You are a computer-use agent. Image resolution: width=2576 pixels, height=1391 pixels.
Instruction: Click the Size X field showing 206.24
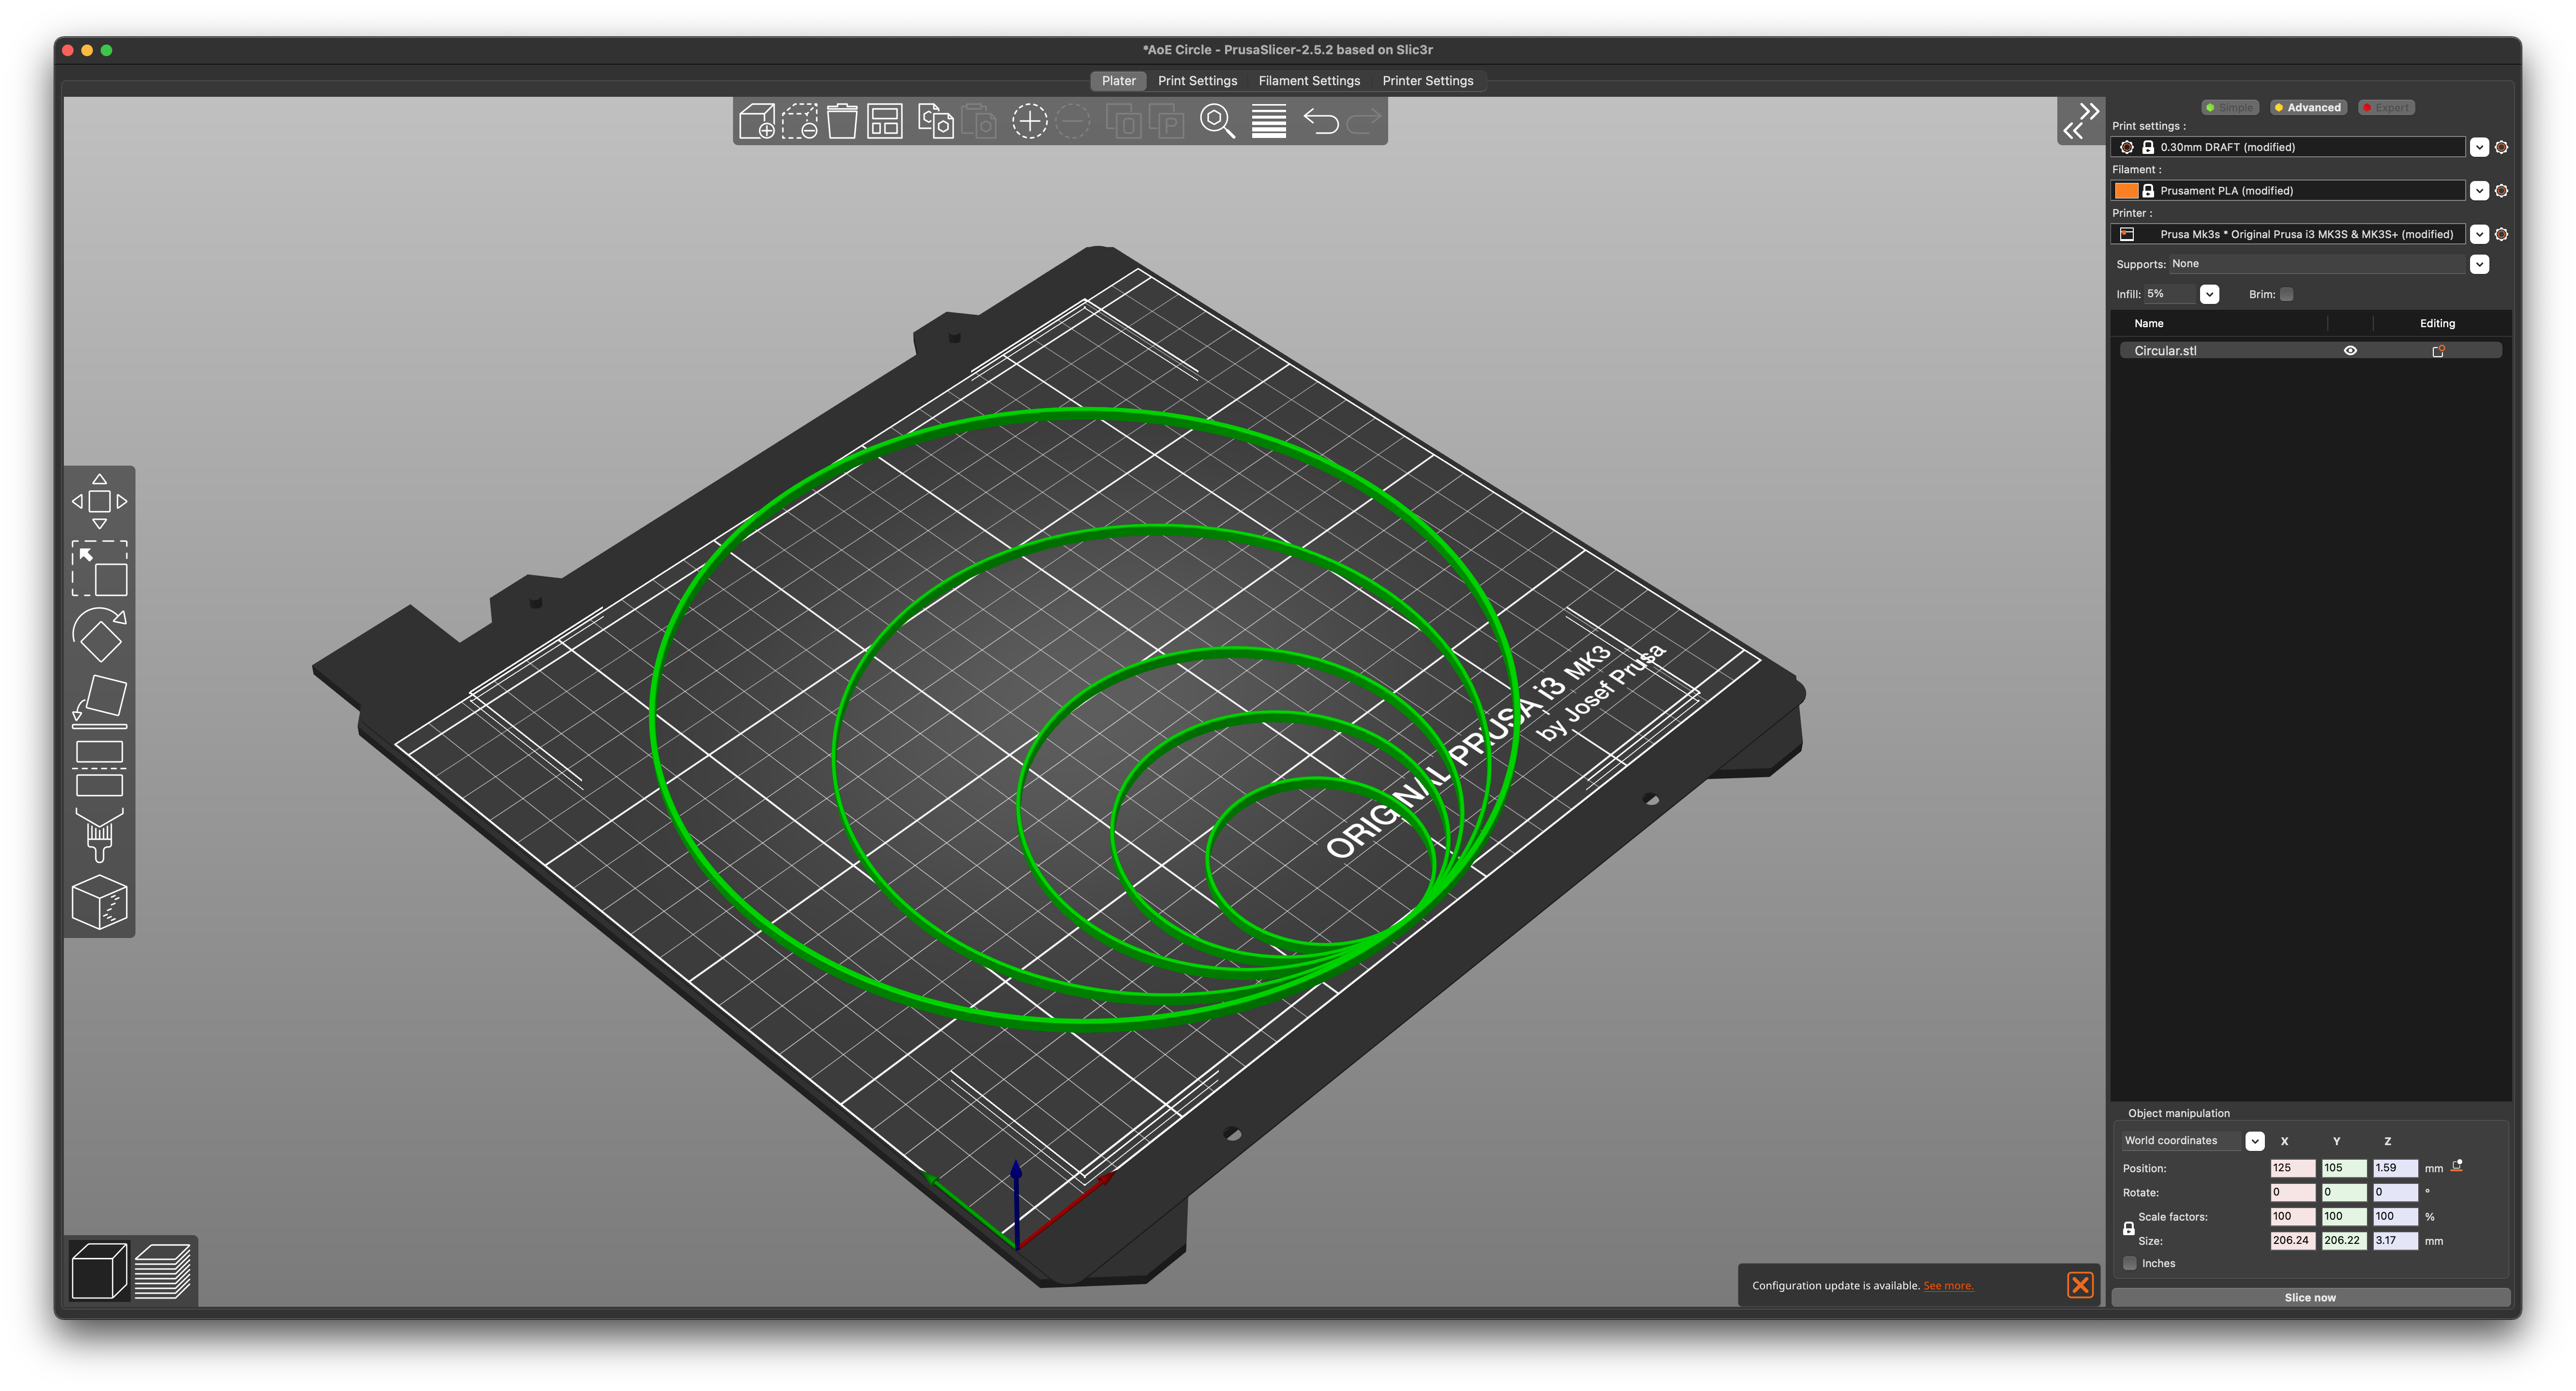[2292, 1240]
